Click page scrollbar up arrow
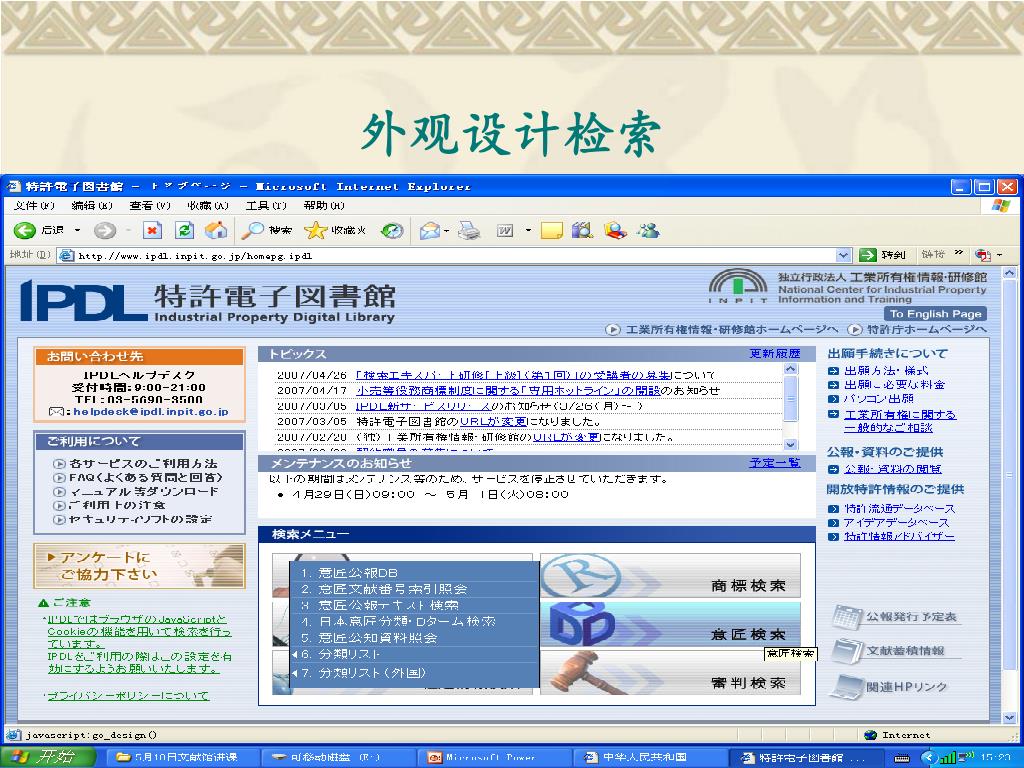 [x=1009, y=273]
